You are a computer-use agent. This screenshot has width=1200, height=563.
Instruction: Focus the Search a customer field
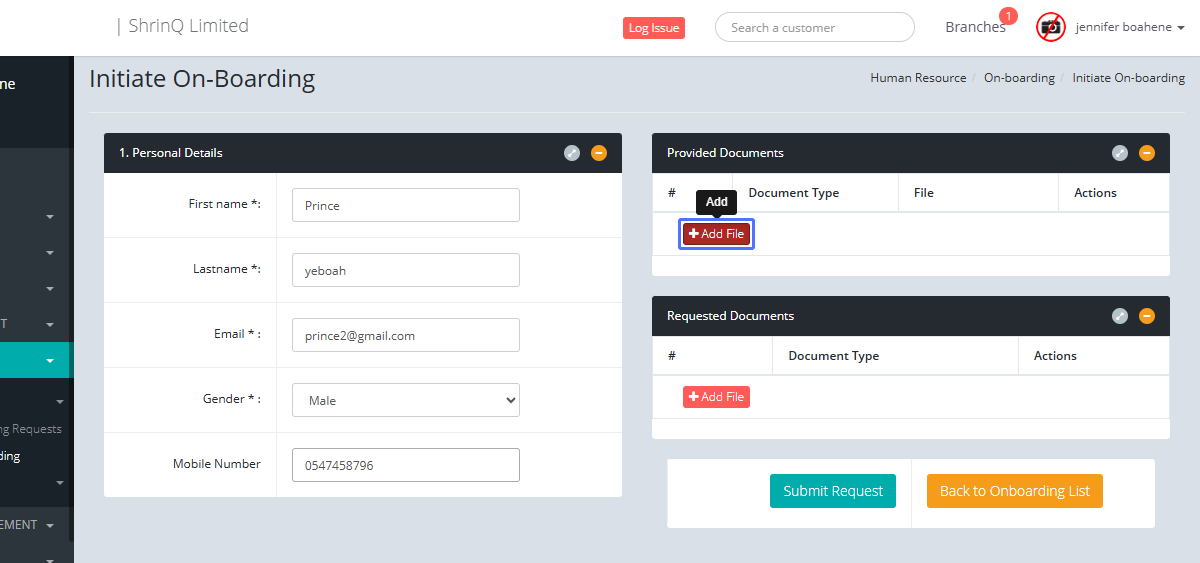[x=814, y=27]
